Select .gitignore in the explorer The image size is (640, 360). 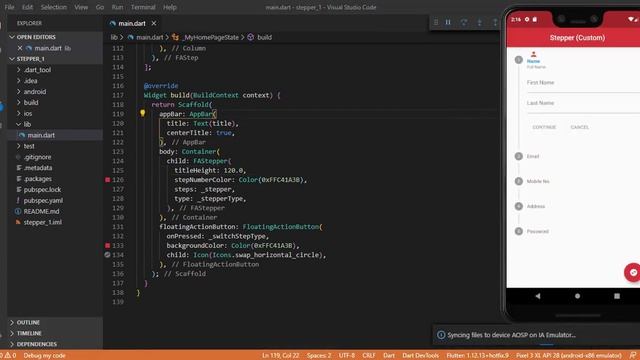point(37,157)
